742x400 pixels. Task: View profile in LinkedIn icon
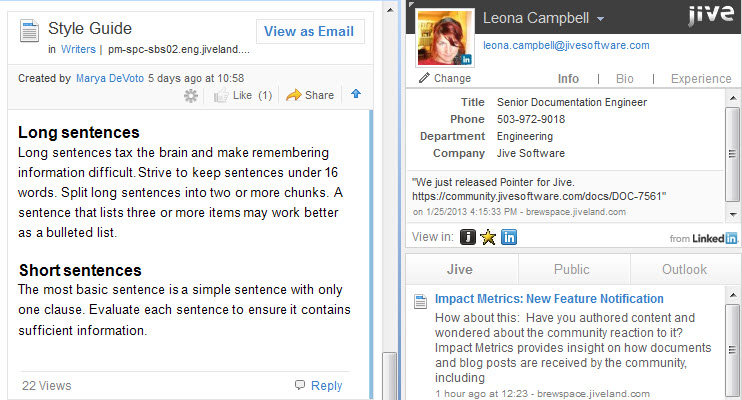509,237
